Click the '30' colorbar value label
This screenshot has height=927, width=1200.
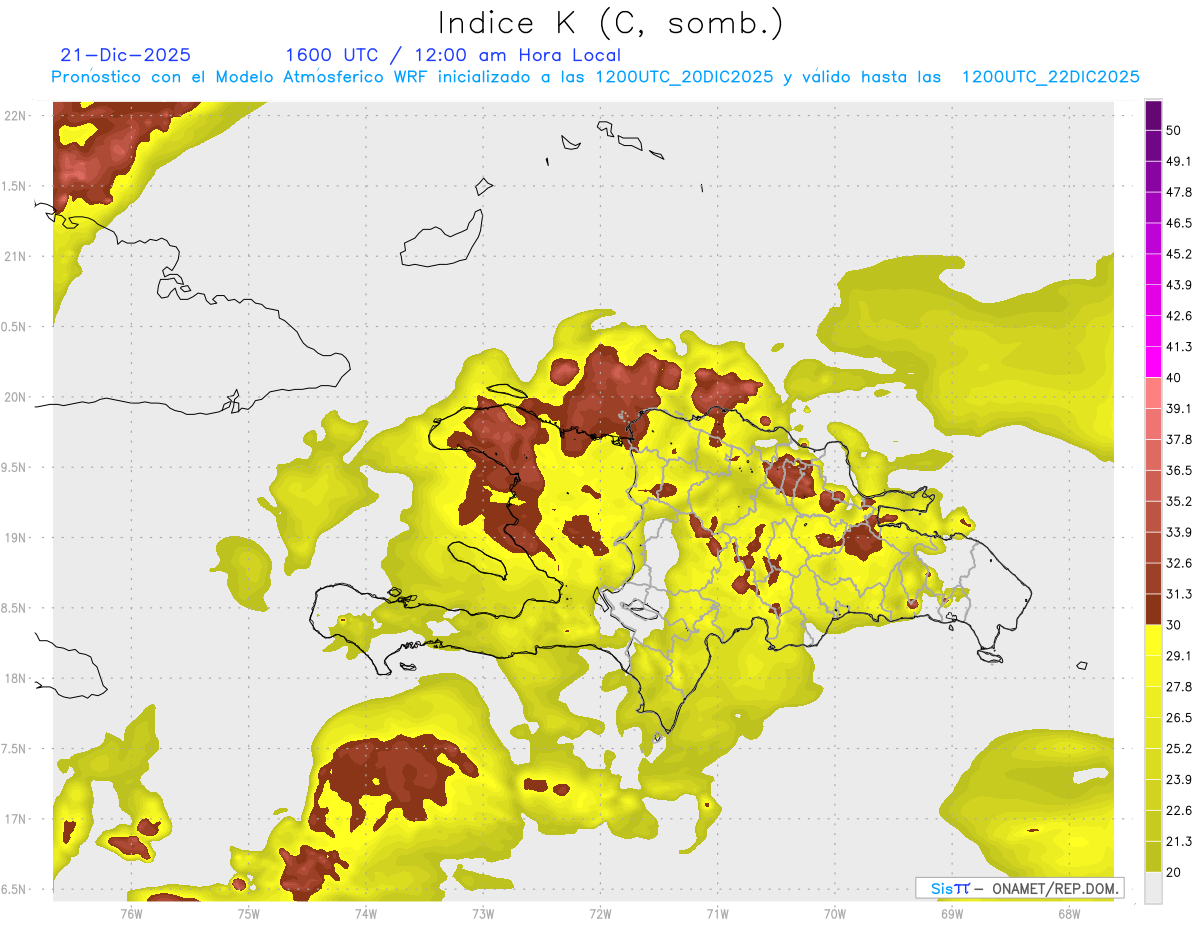(1174, 625)
